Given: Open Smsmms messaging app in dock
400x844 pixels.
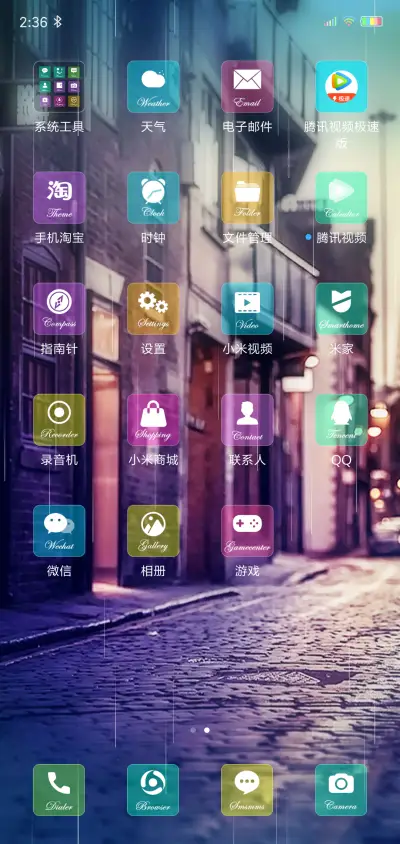Looking at the screenshot, I should pos(247,790).
